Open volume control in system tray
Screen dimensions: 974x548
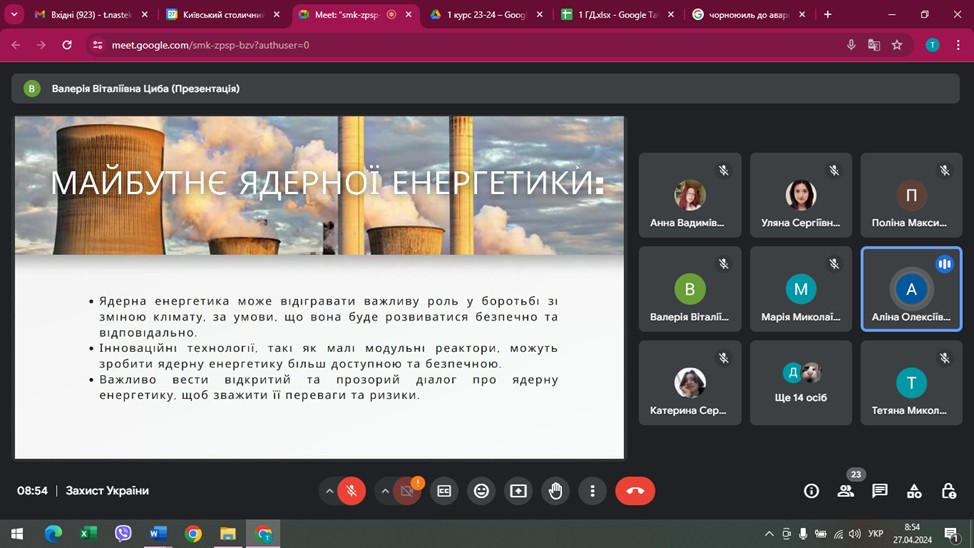coord(855,534)
